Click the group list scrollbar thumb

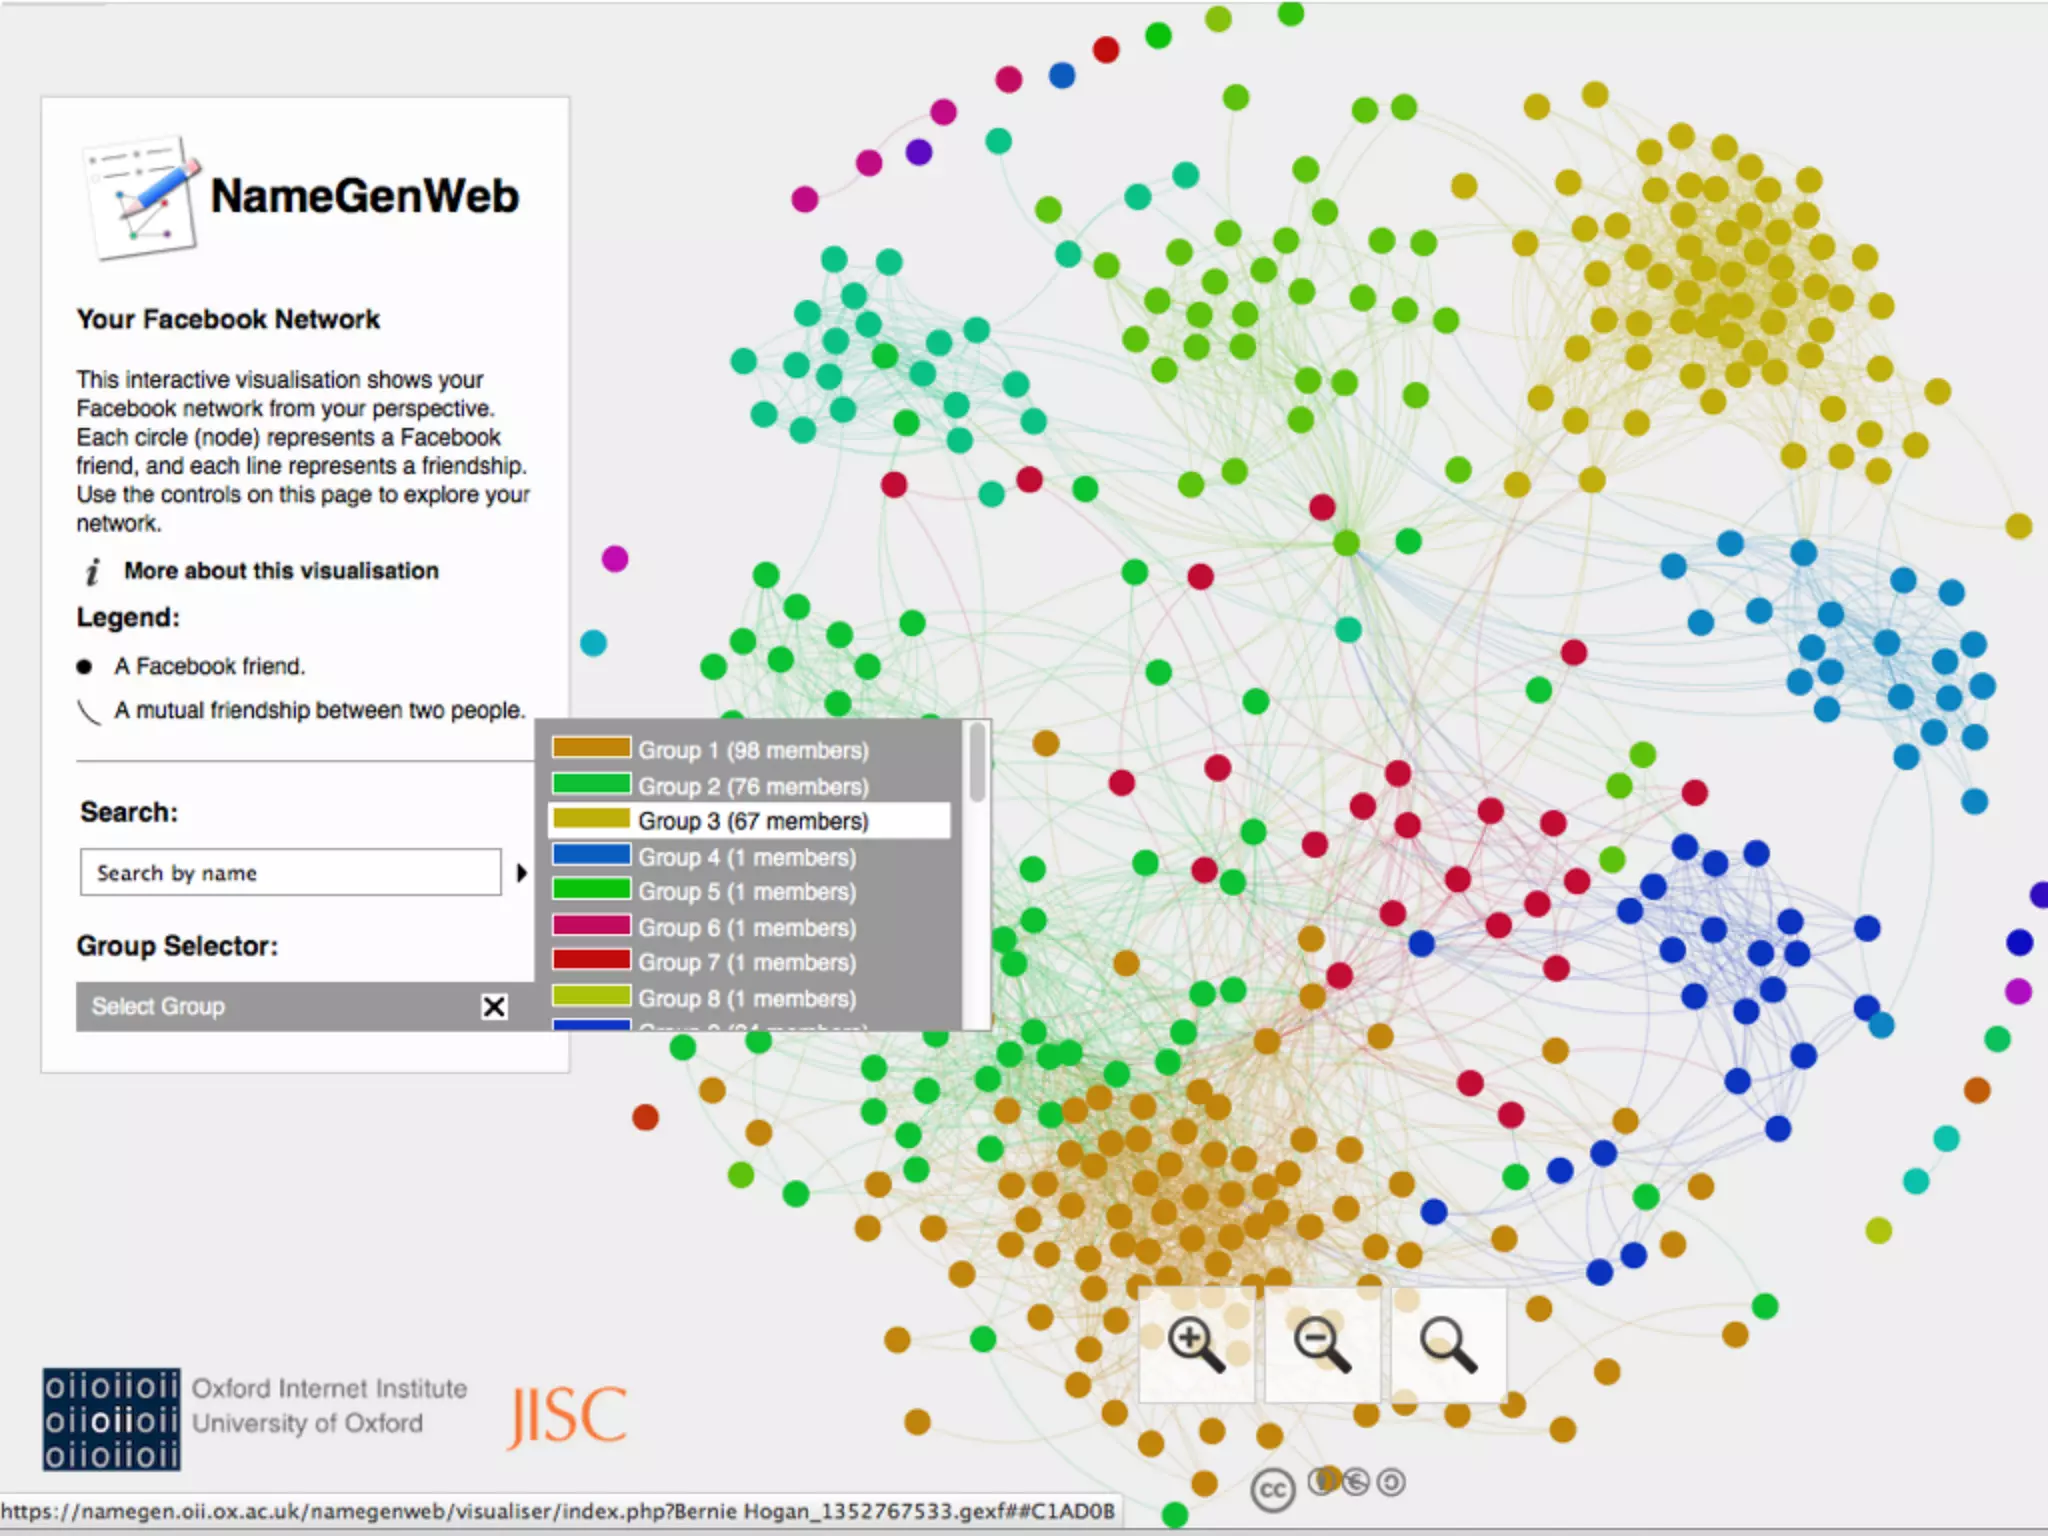point(977,762)
